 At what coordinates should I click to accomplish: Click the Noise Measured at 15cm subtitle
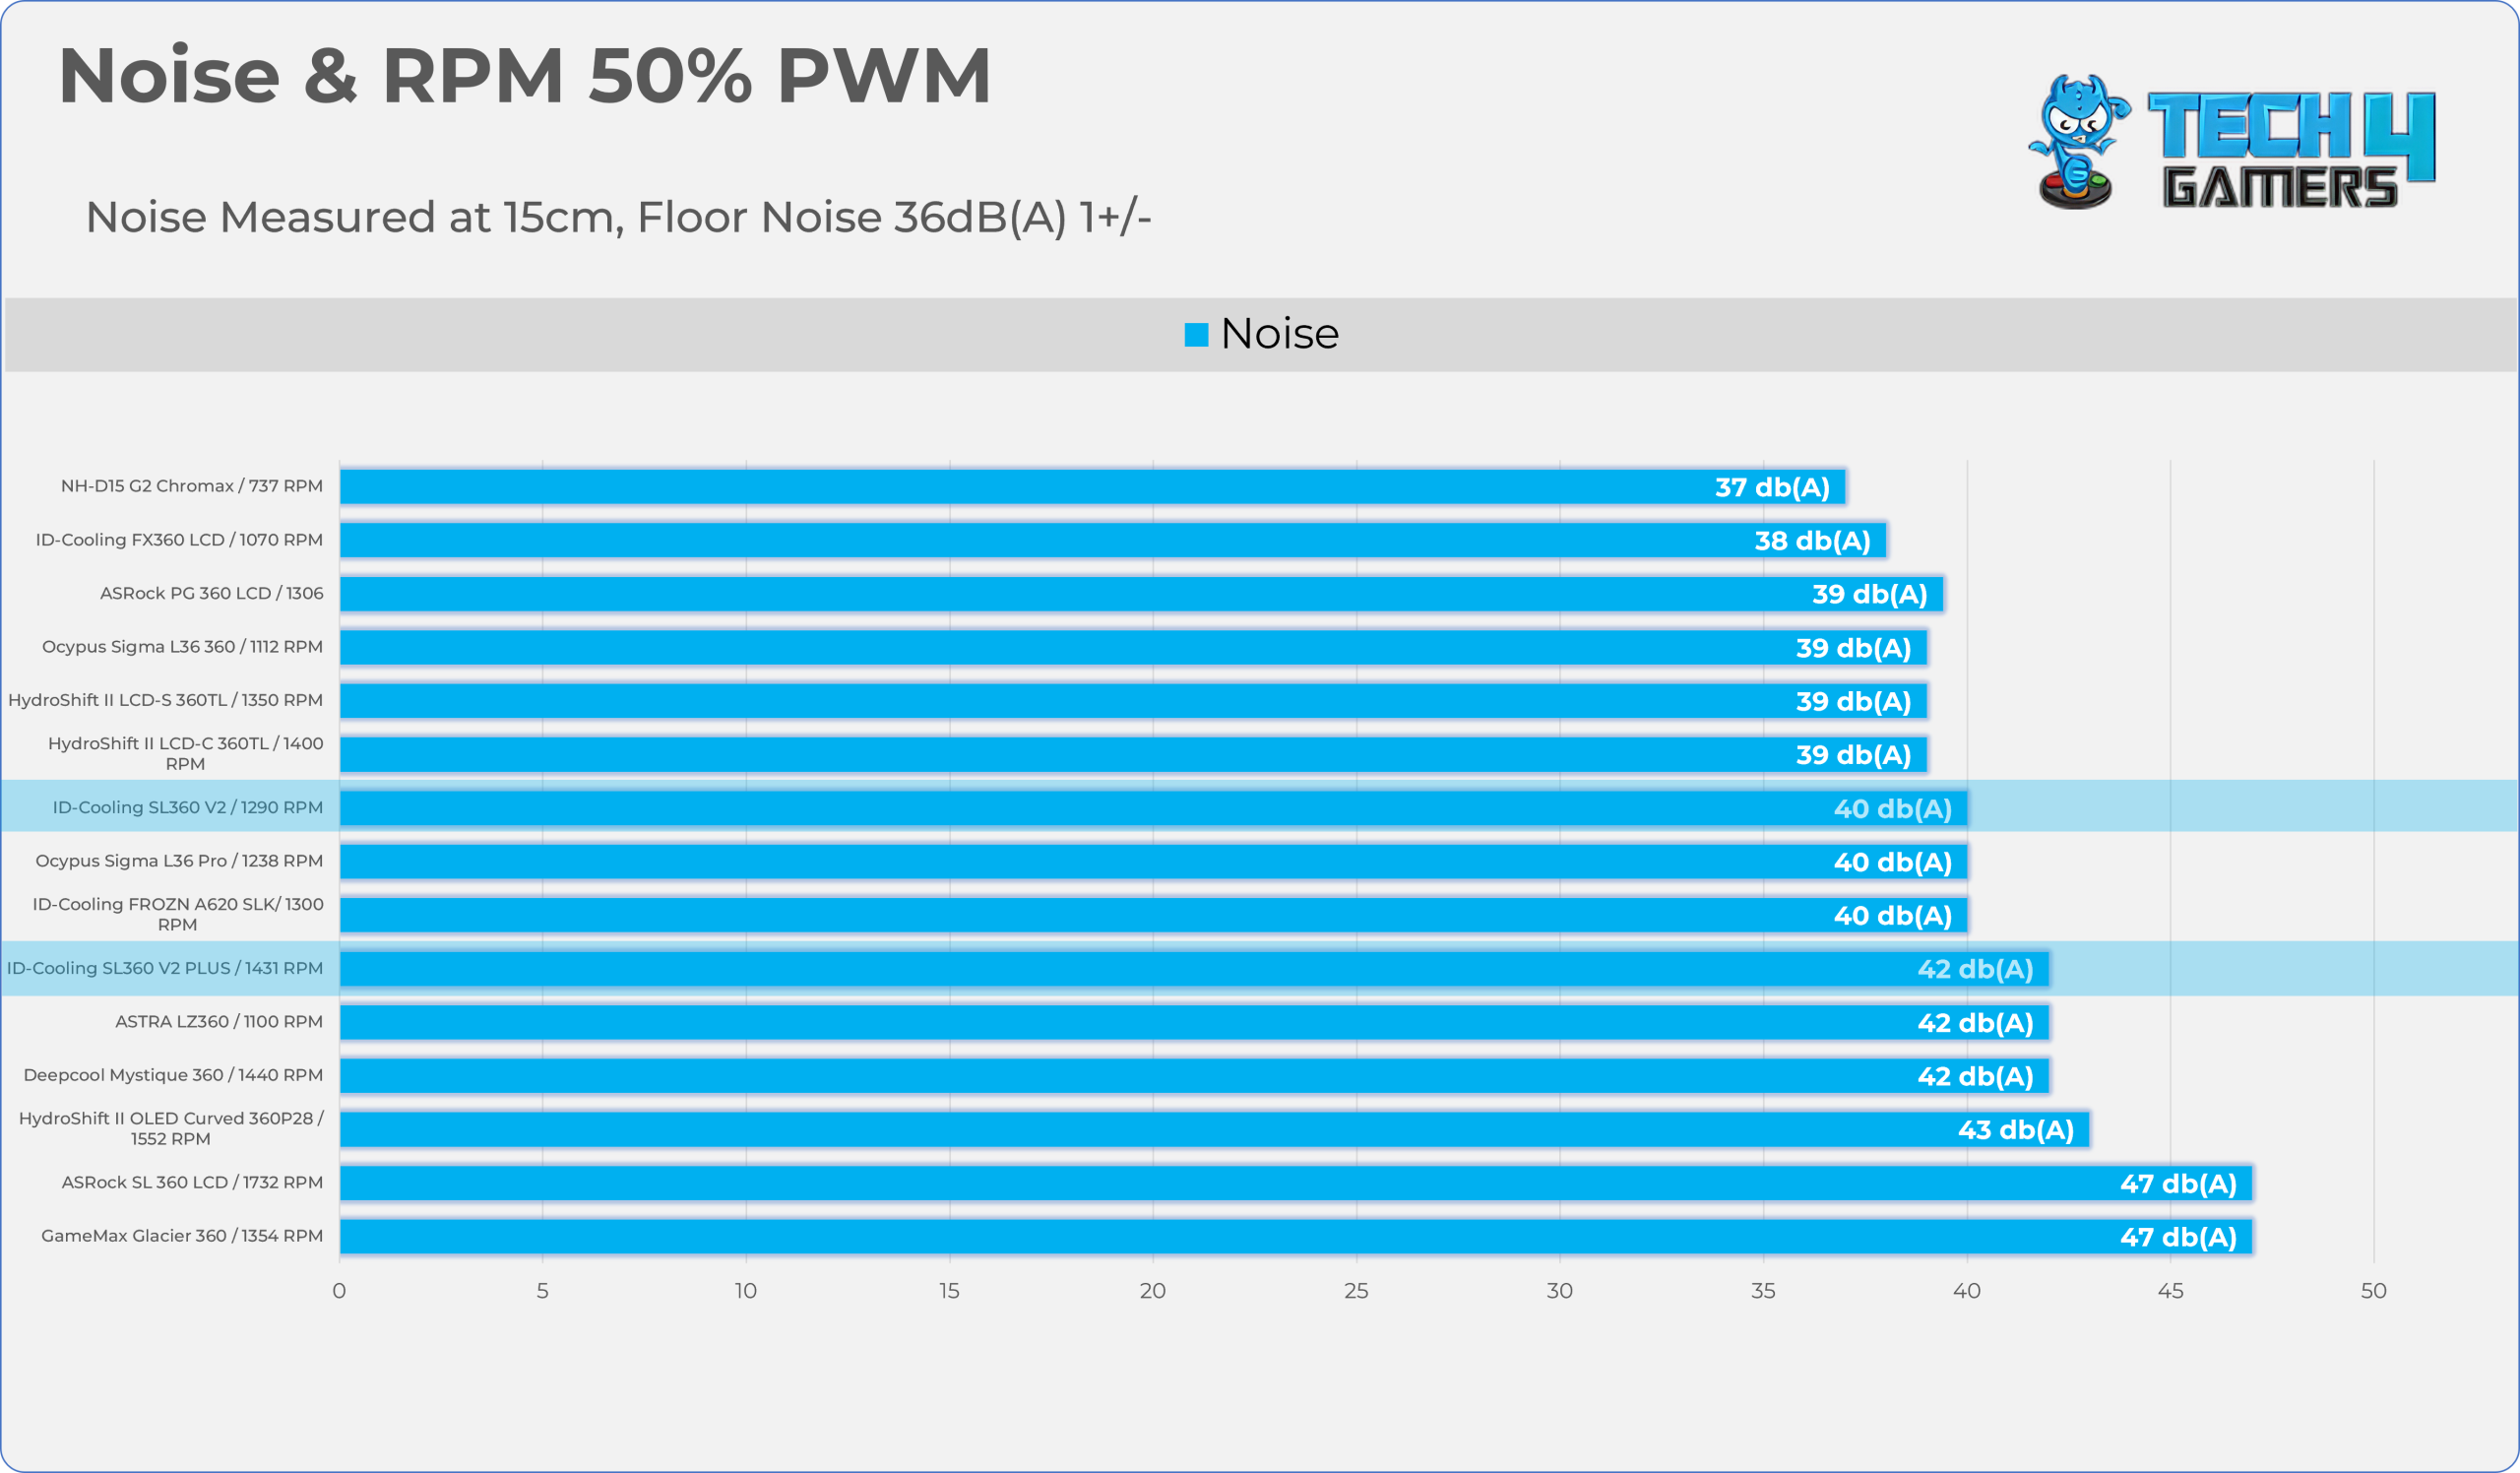coord(618,217)
